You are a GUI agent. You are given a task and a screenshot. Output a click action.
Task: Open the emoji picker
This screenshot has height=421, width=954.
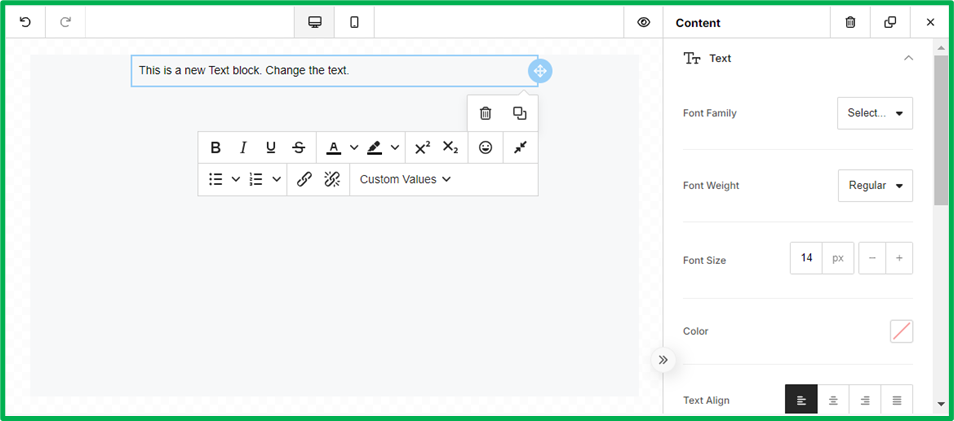coord(486,147)
